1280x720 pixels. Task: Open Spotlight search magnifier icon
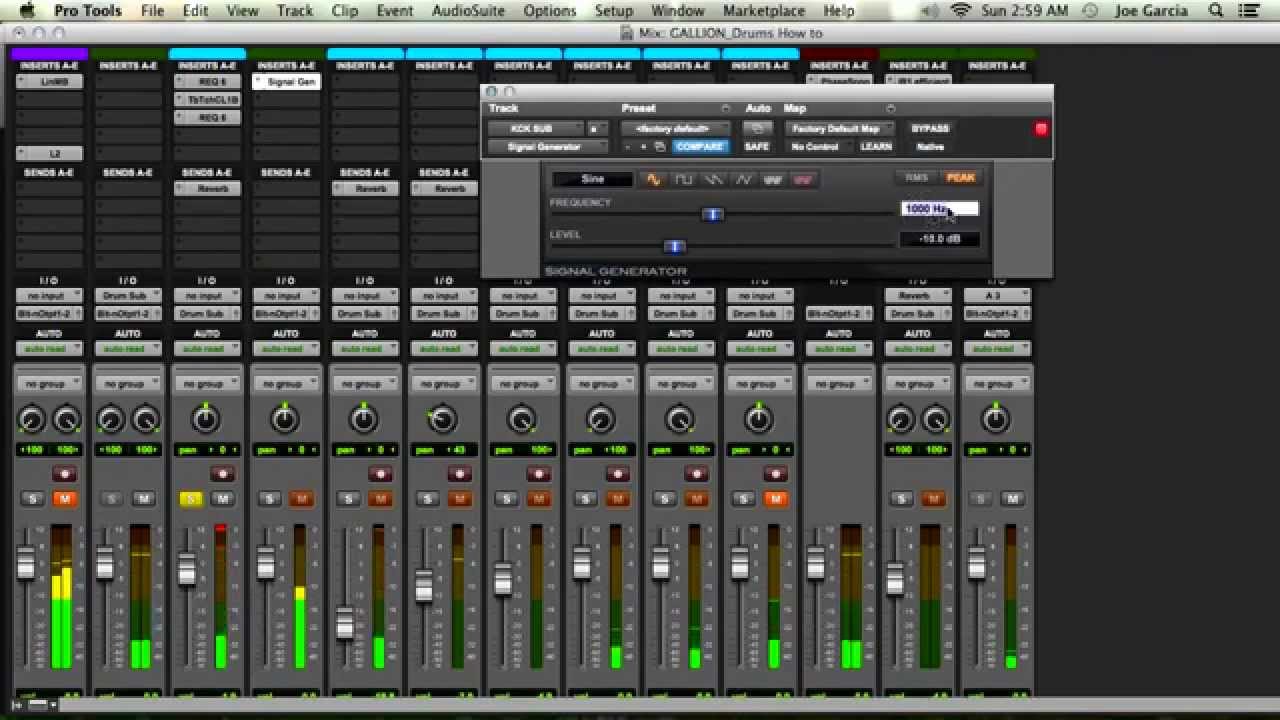click(x=1216, y=11)
